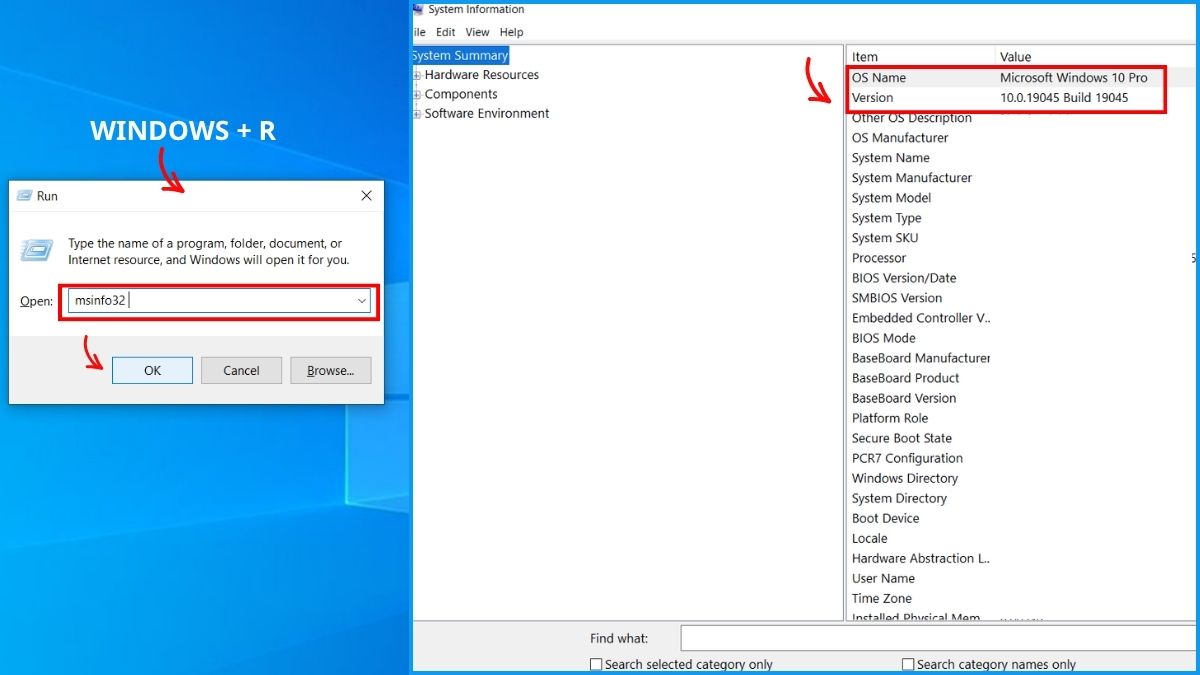Select the System Manufacturer row
This screenshot has width=1200, height=675.
pyautogui.click(x=1022, y=178)
